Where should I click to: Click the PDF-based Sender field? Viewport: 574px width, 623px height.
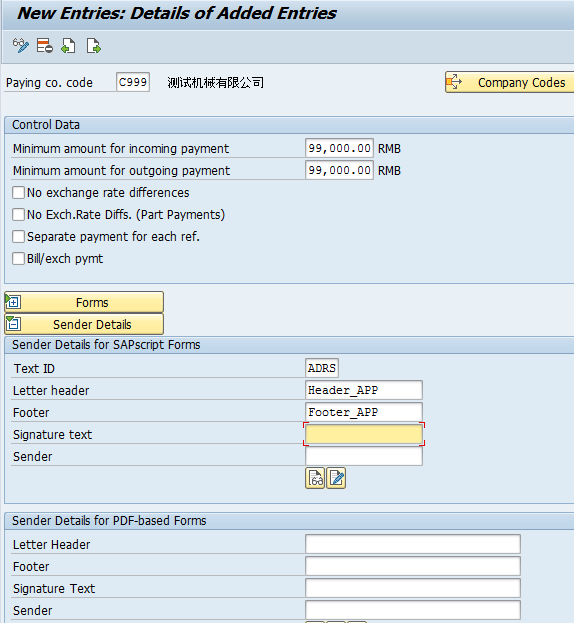(413, 610)
